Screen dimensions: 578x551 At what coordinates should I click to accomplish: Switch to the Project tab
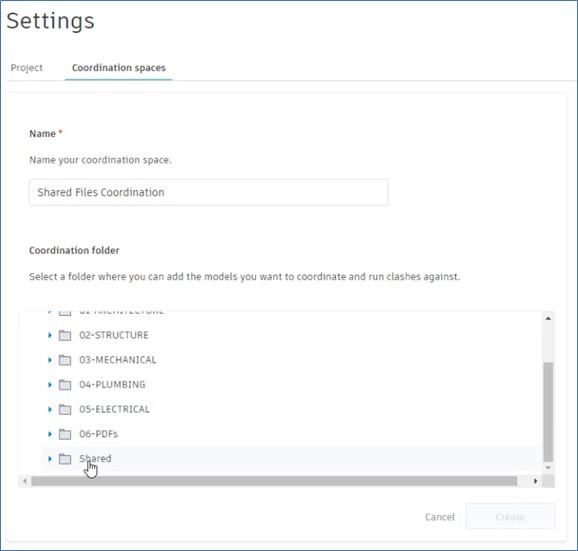[x=27, y=68]
